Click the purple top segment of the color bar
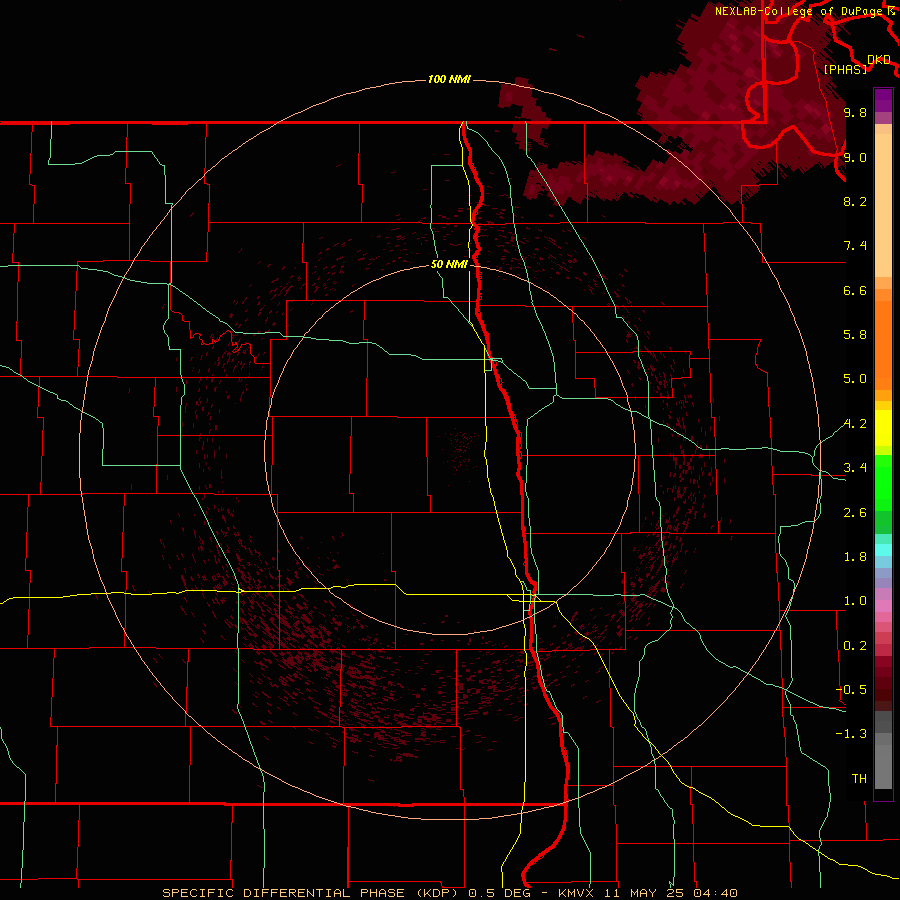This screenshot has width=900, height=900. (x=883, y=100)
